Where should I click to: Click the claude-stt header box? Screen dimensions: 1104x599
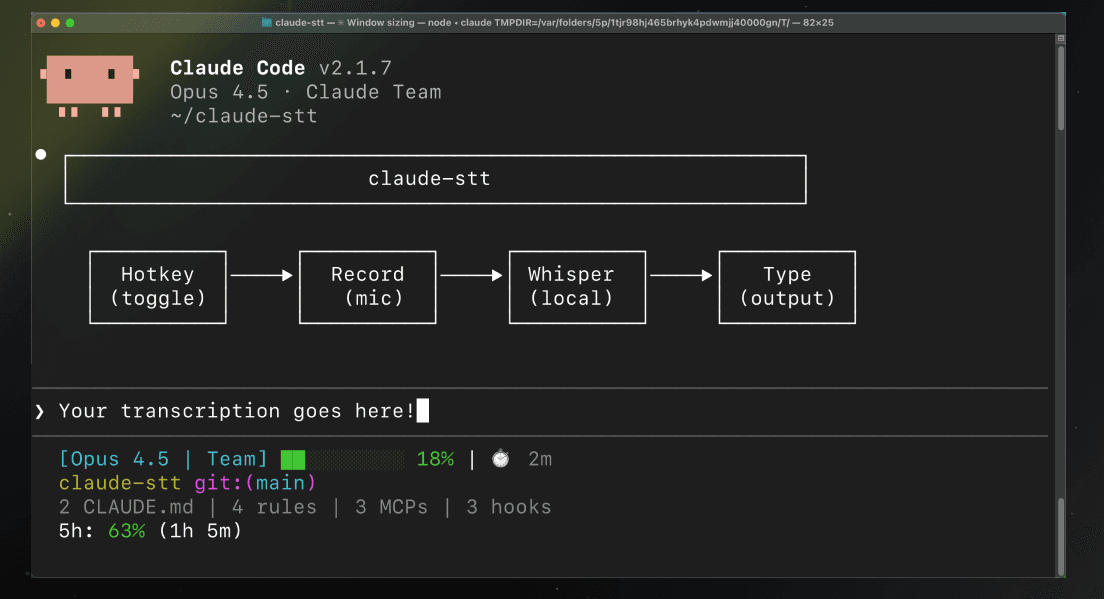(435, 180)
